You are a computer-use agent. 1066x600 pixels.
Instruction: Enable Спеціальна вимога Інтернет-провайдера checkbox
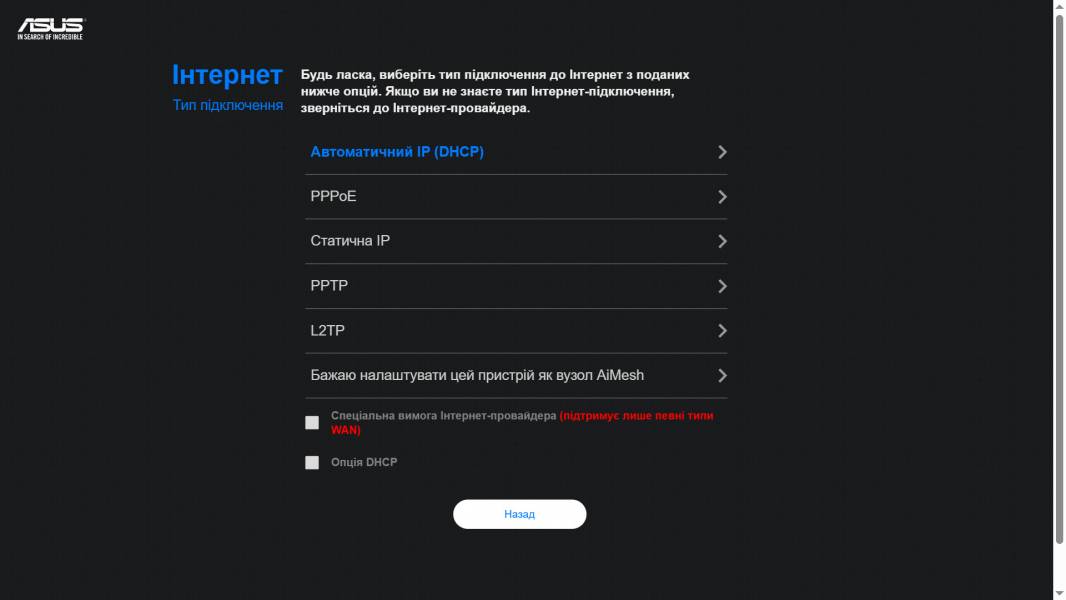(312, 423)
